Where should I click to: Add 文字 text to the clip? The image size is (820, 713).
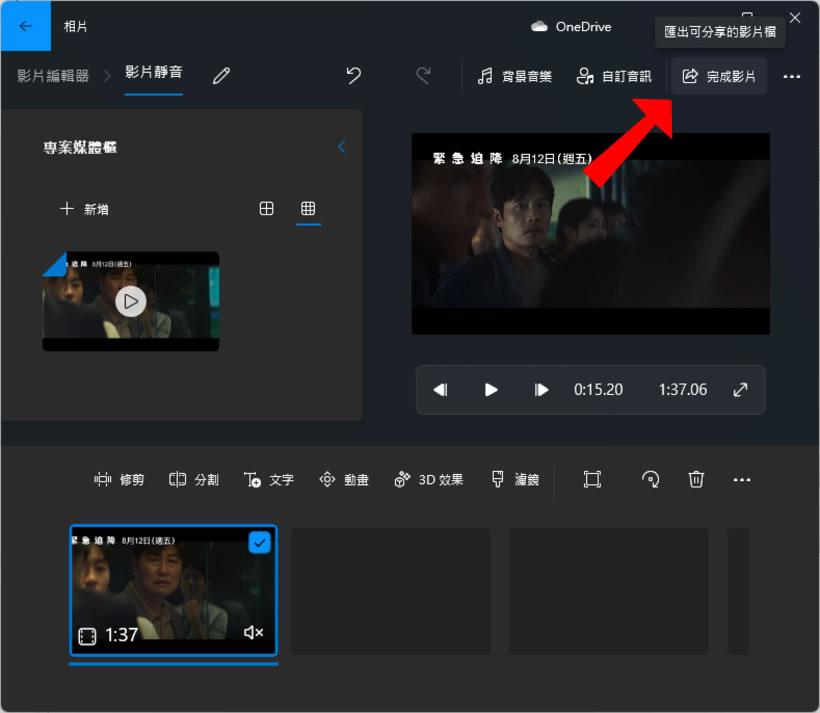click(269, 480)
